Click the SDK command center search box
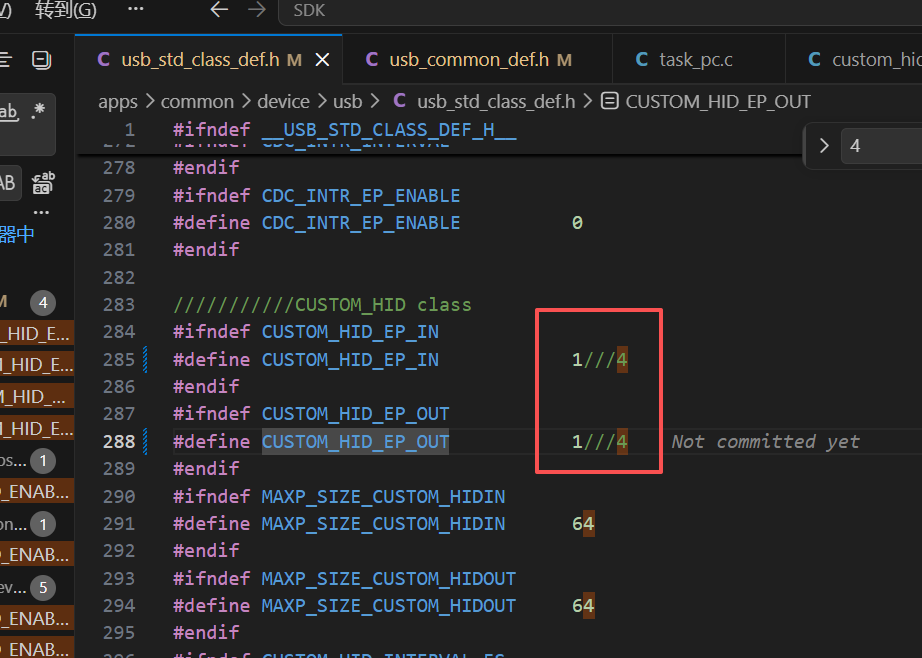 point(600,11)
